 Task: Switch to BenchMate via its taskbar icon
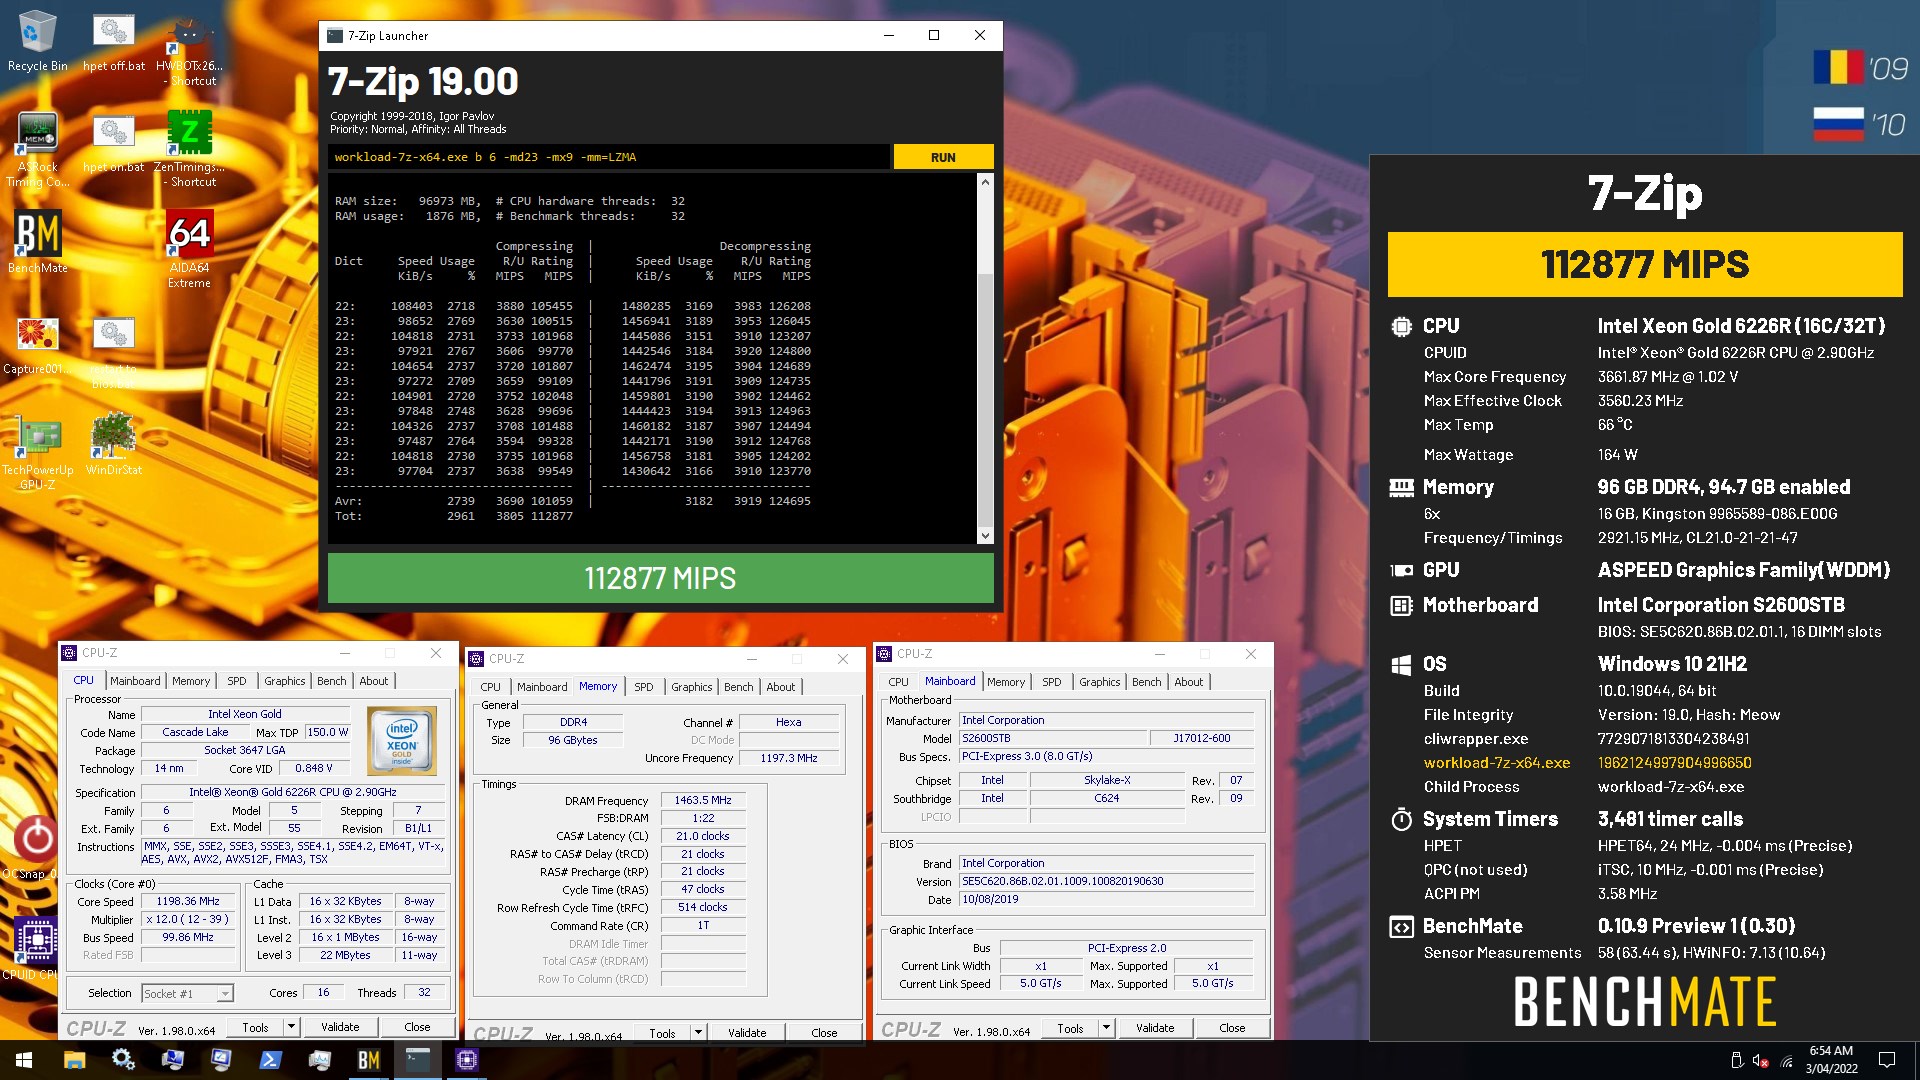click(369, 1060)
